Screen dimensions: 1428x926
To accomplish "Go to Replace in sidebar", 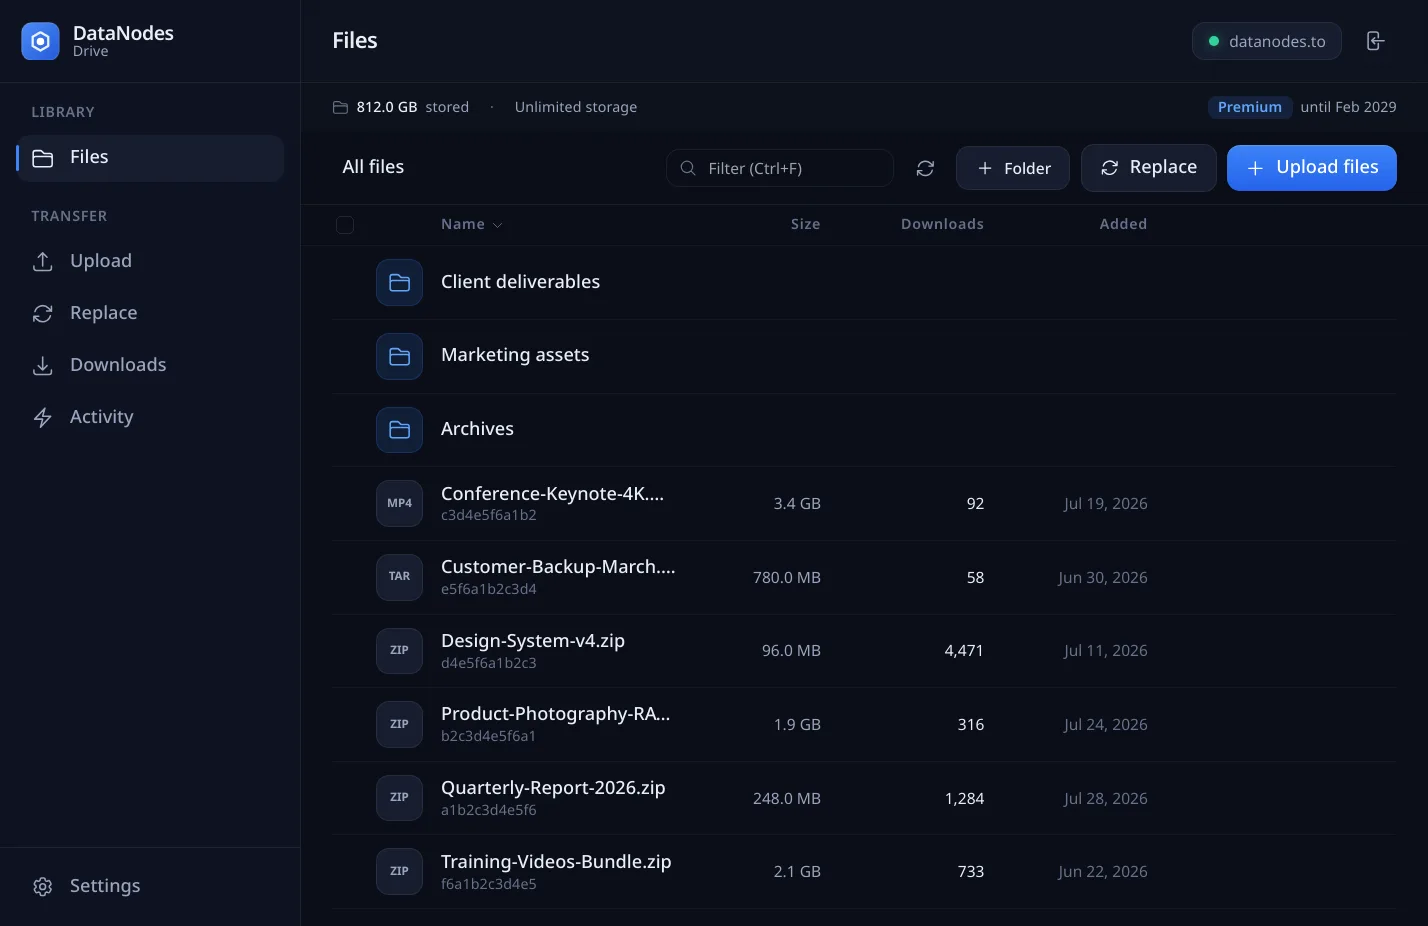I will coord(150,313).
